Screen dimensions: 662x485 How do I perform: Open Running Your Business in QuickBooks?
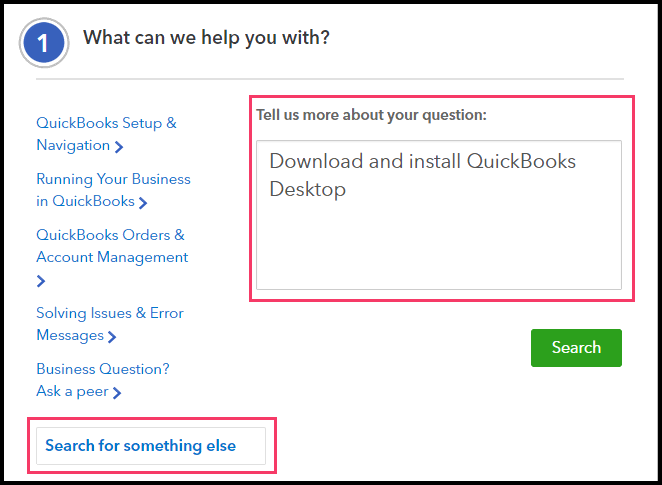click(113, 179)
